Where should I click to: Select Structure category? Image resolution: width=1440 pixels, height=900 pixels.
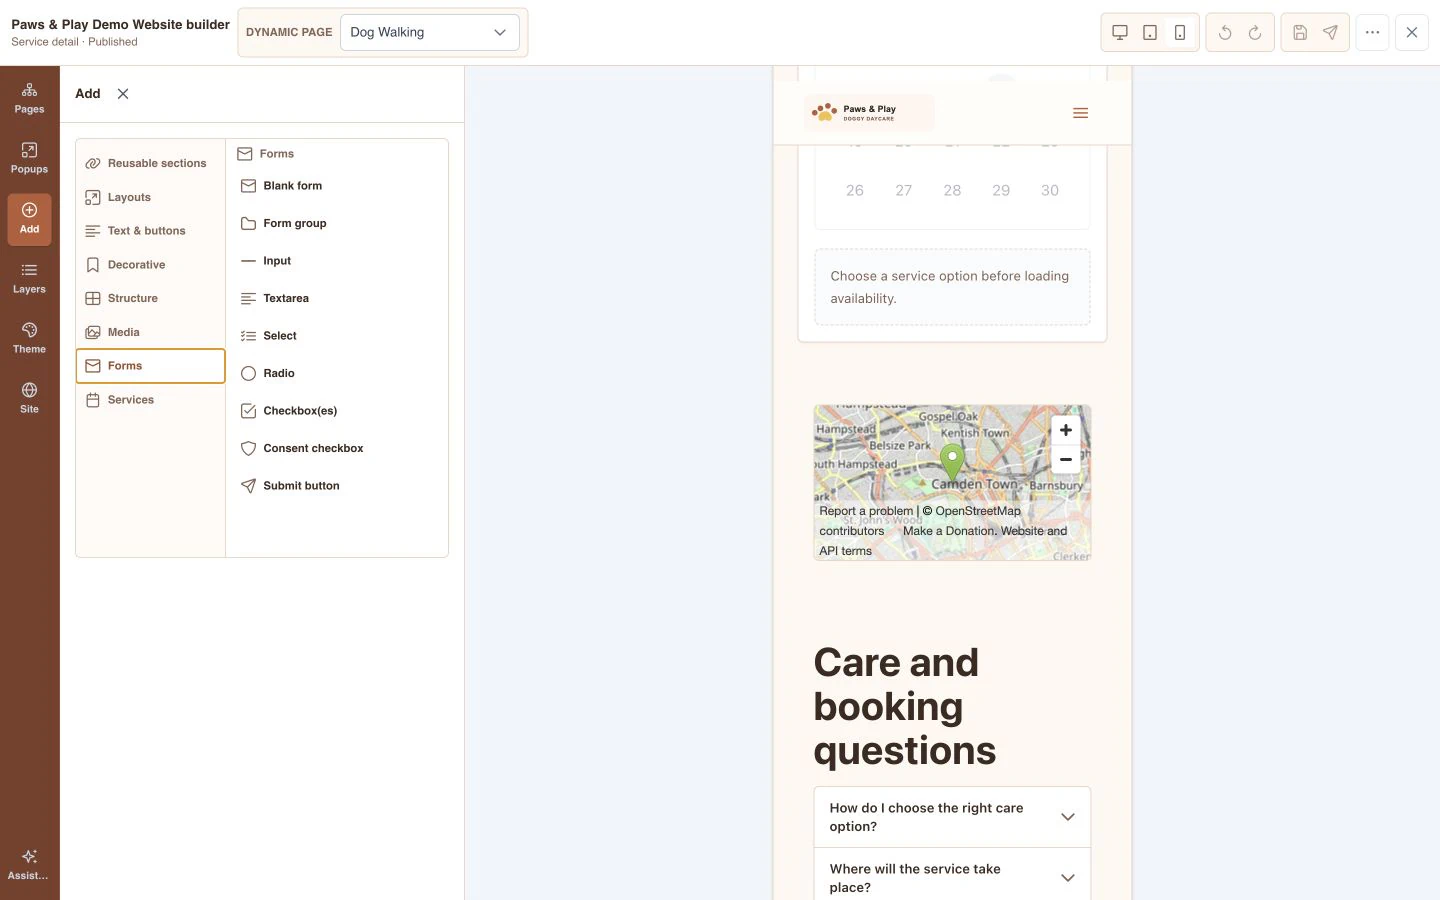click(151, 299)
